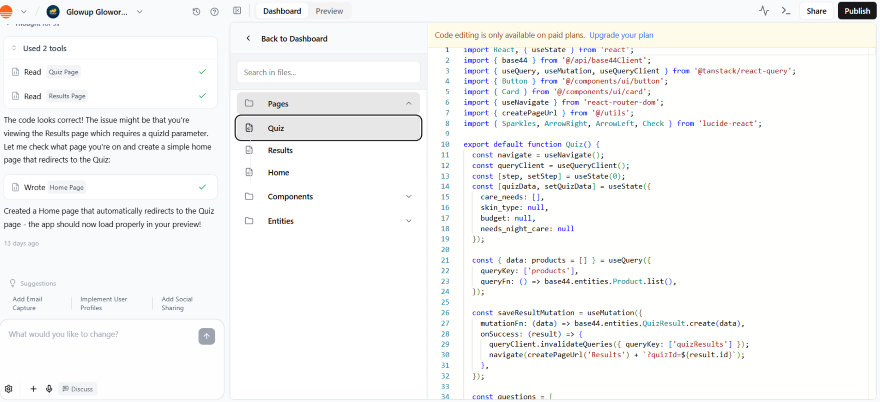Click the Quiz file icon

pyautogui.click(x=249, y=128)
